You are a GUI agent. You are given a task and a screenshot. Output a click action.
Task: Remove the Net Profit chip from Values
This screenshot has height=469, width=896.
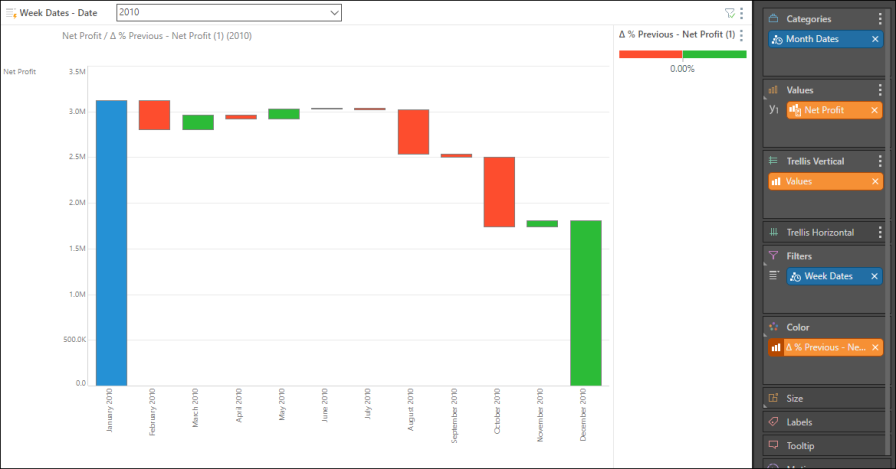coord(875,110)
